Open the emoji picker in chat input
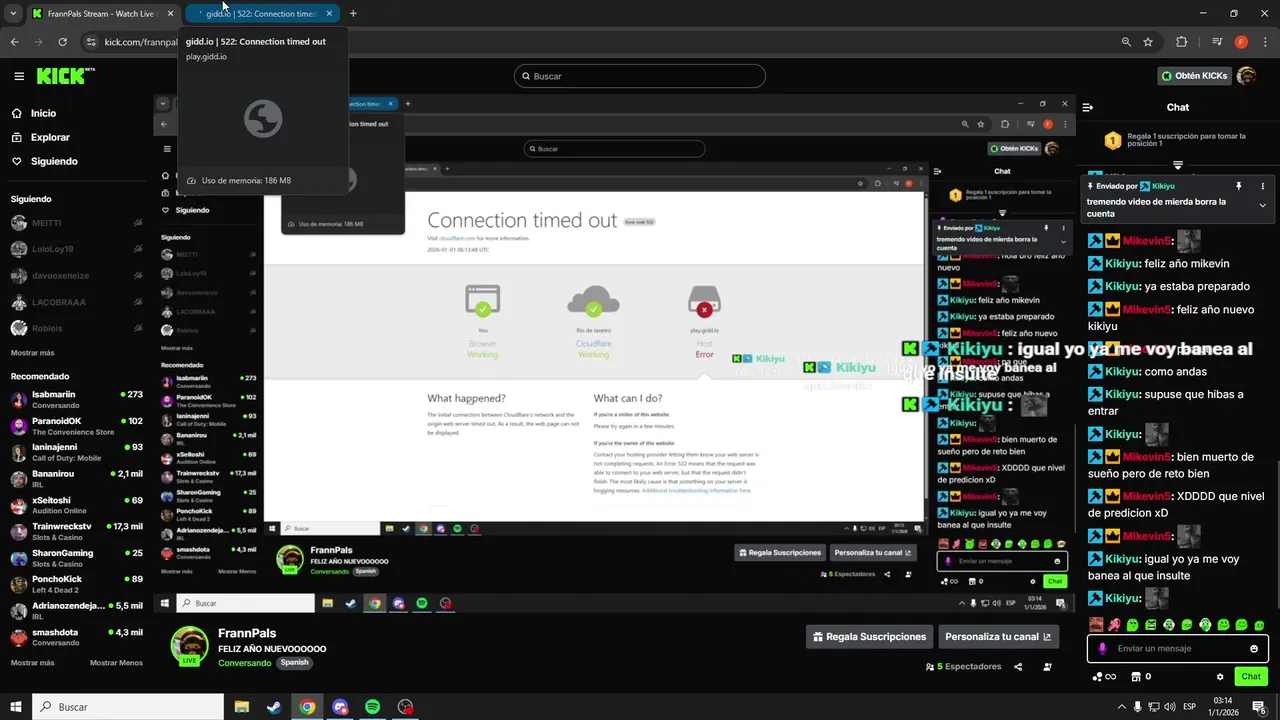The image size is (1280, 720). 1254,649
